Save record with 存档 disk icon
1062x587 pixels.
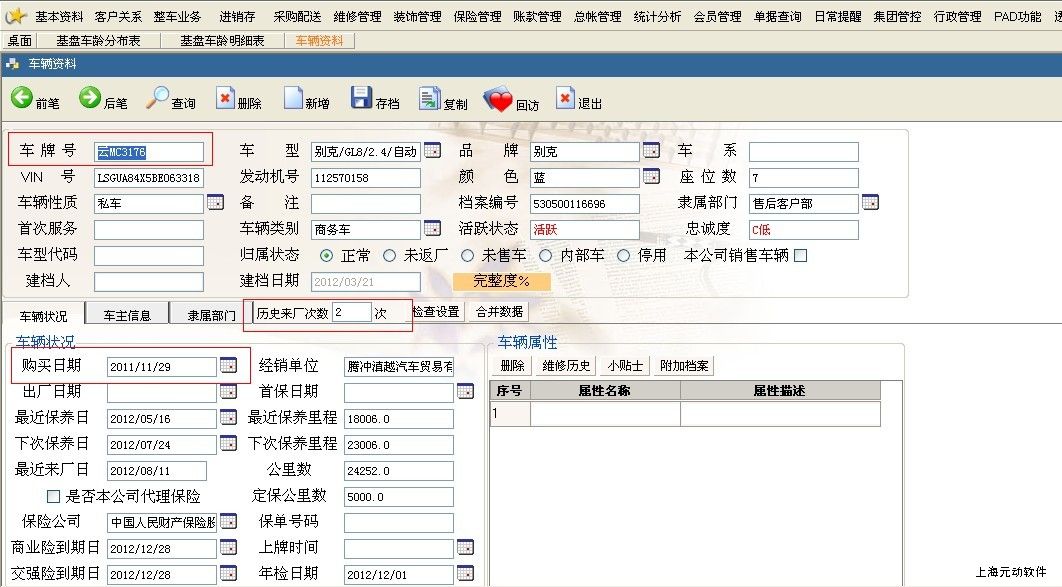tap(361, 98)
